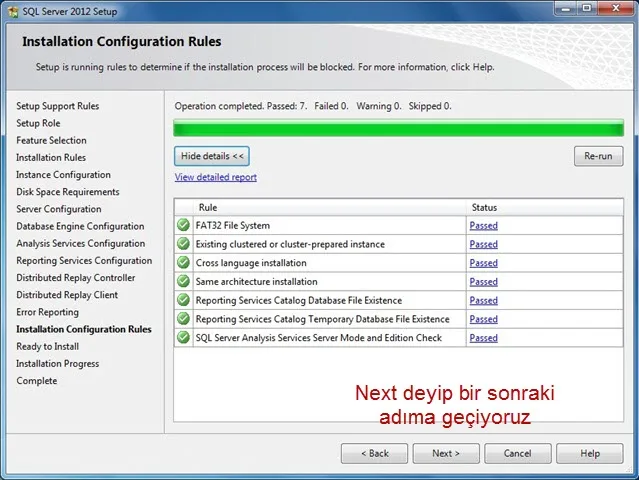Select Installation Rules step in the sidebar
This screenshot has width=639, height=480.
pyautogui.click(x=51, y=157)
